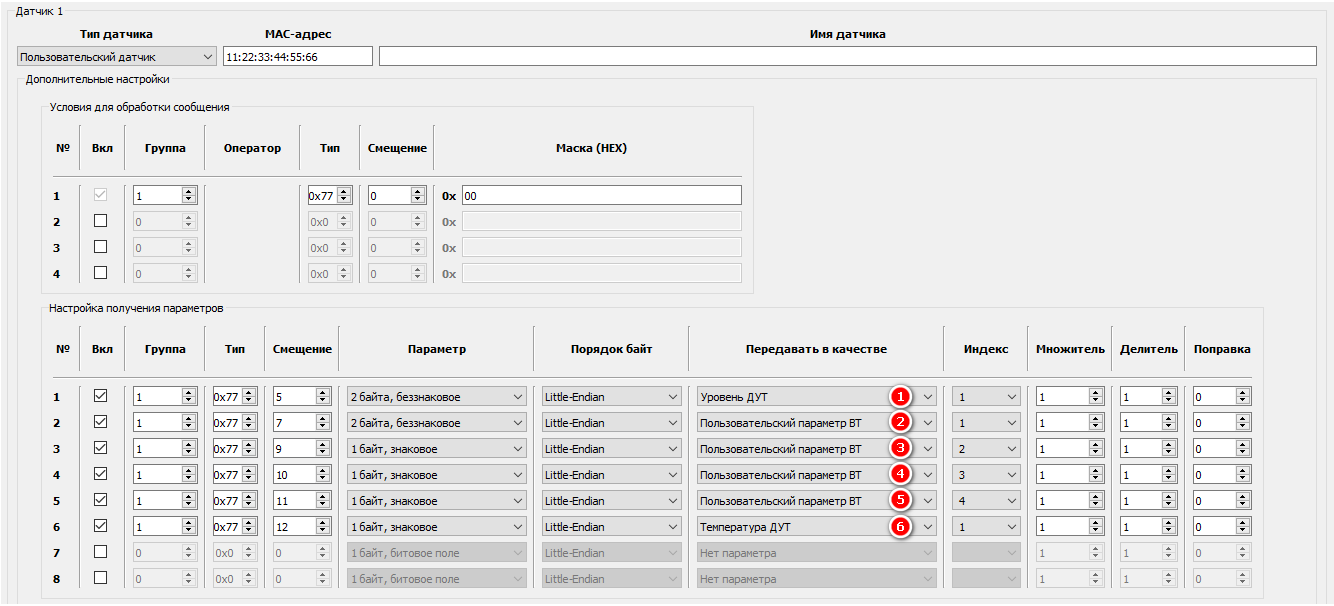The height and width of the screenshot is (606, 1334).
Task: Click the Тип 0x77 spinbox in condition row 1
Action: 330,196
